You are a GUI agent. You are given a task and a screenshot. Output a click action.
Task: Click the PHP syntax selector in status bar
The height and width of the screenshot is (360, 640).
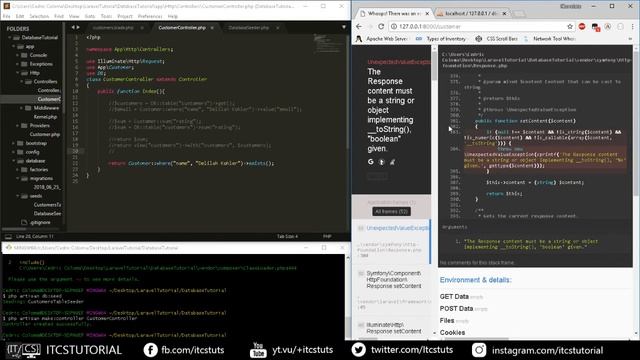(327, 236)
